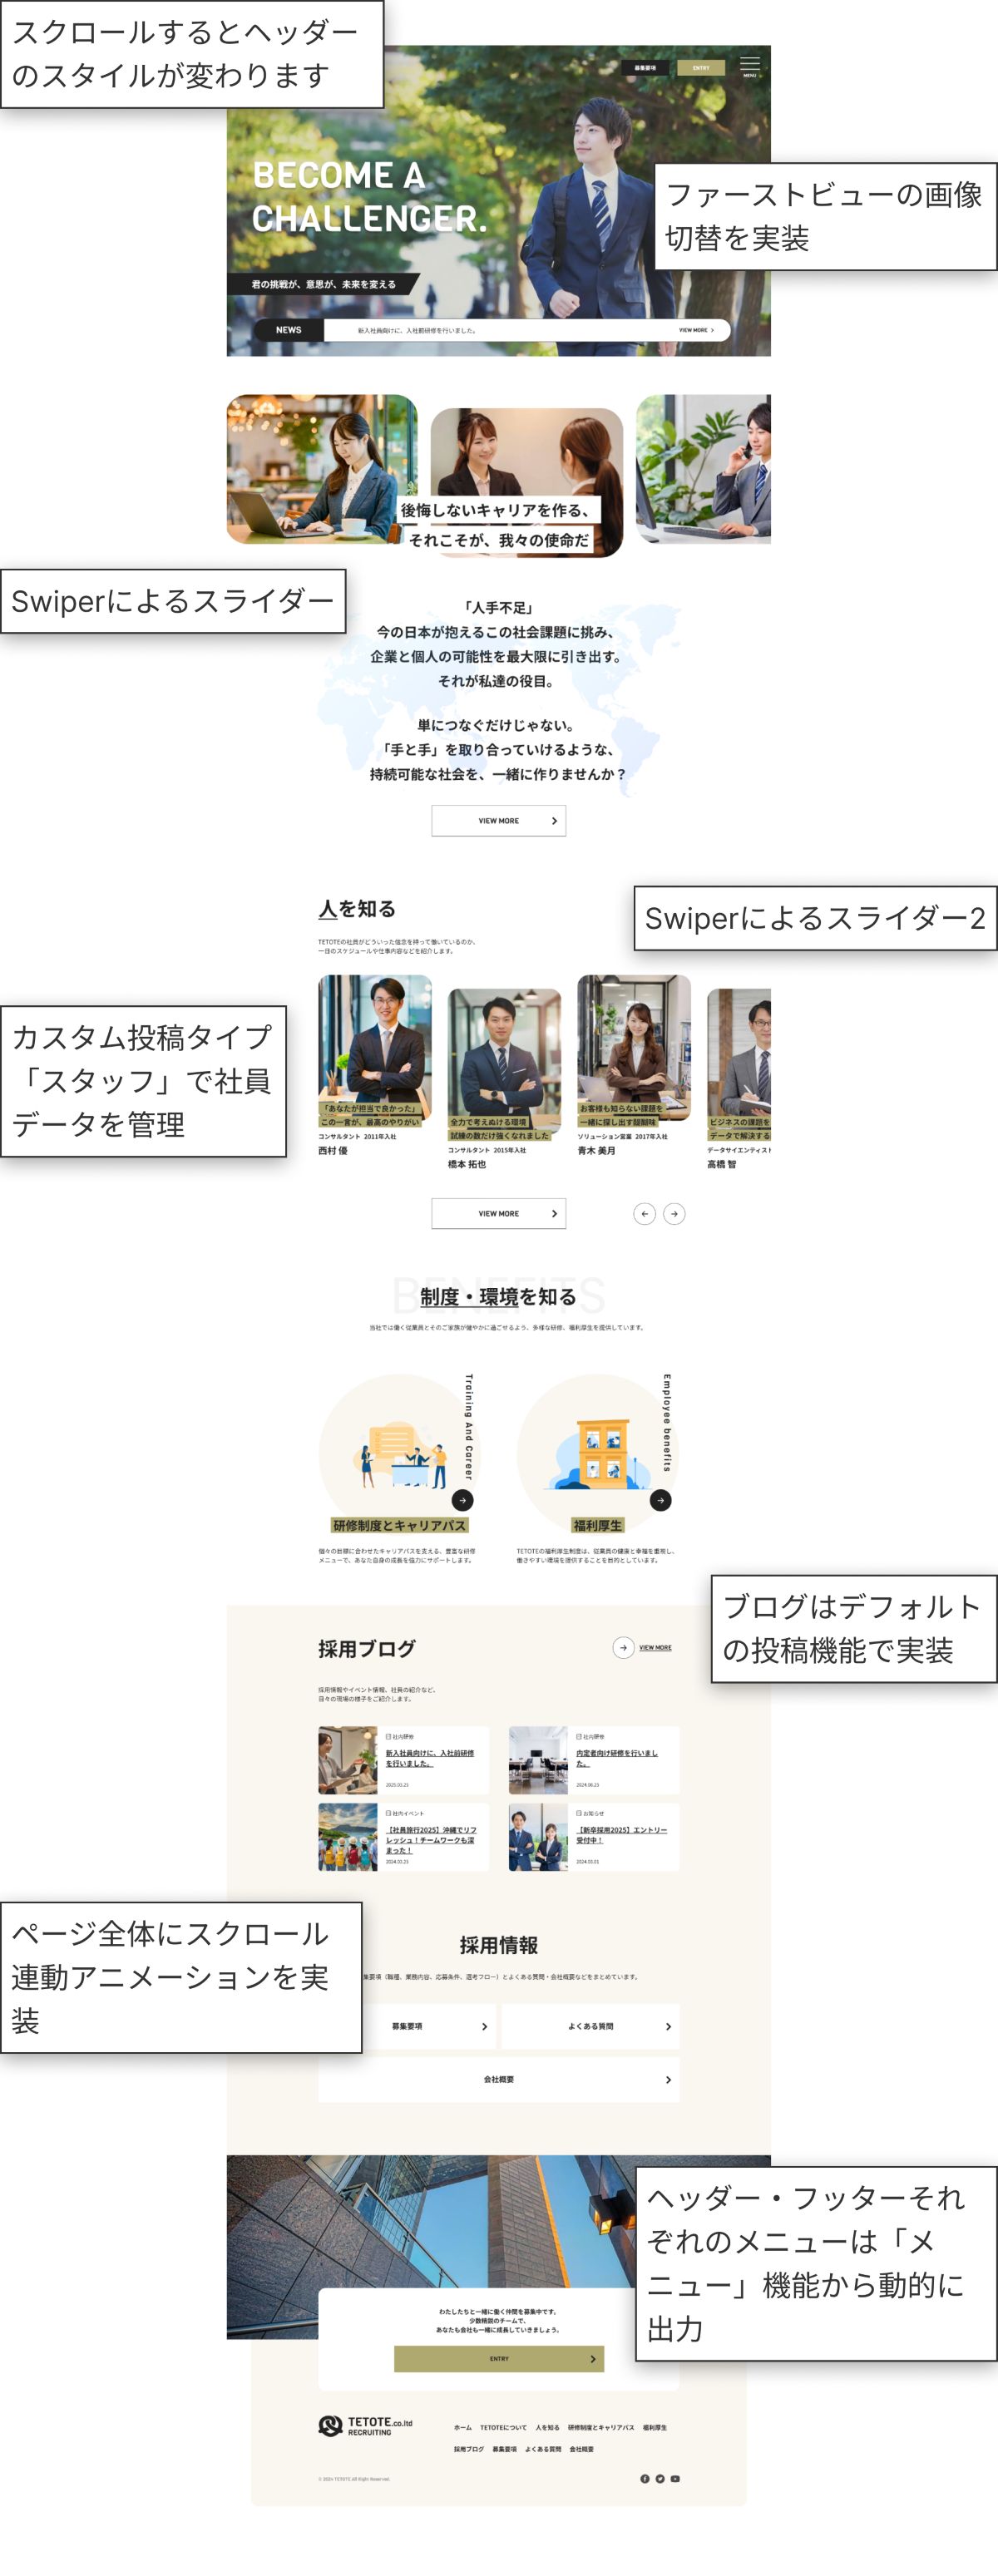This screenshot has width=998, height=2576.
Task: Click the YouTube icon in the footer
Action: tap(675, 2478)
